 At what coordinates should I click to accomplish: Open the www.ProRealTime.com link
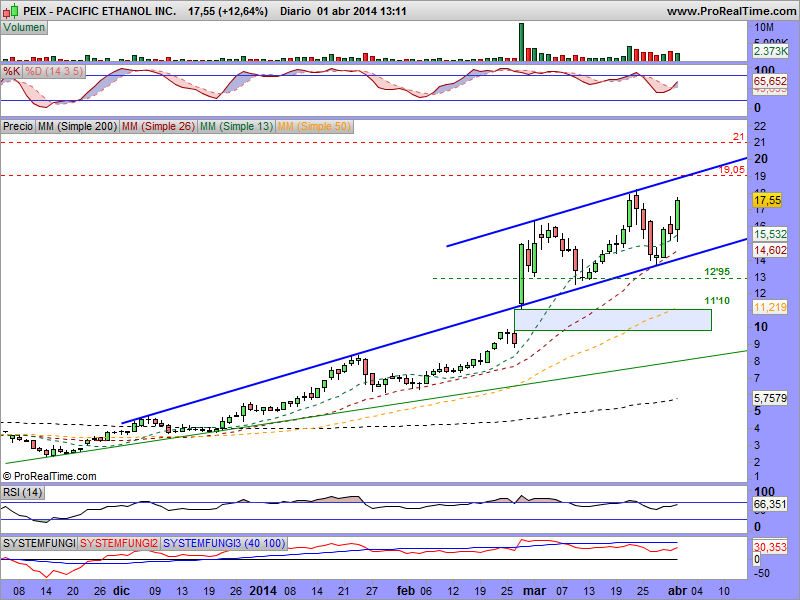pos(731,11)
